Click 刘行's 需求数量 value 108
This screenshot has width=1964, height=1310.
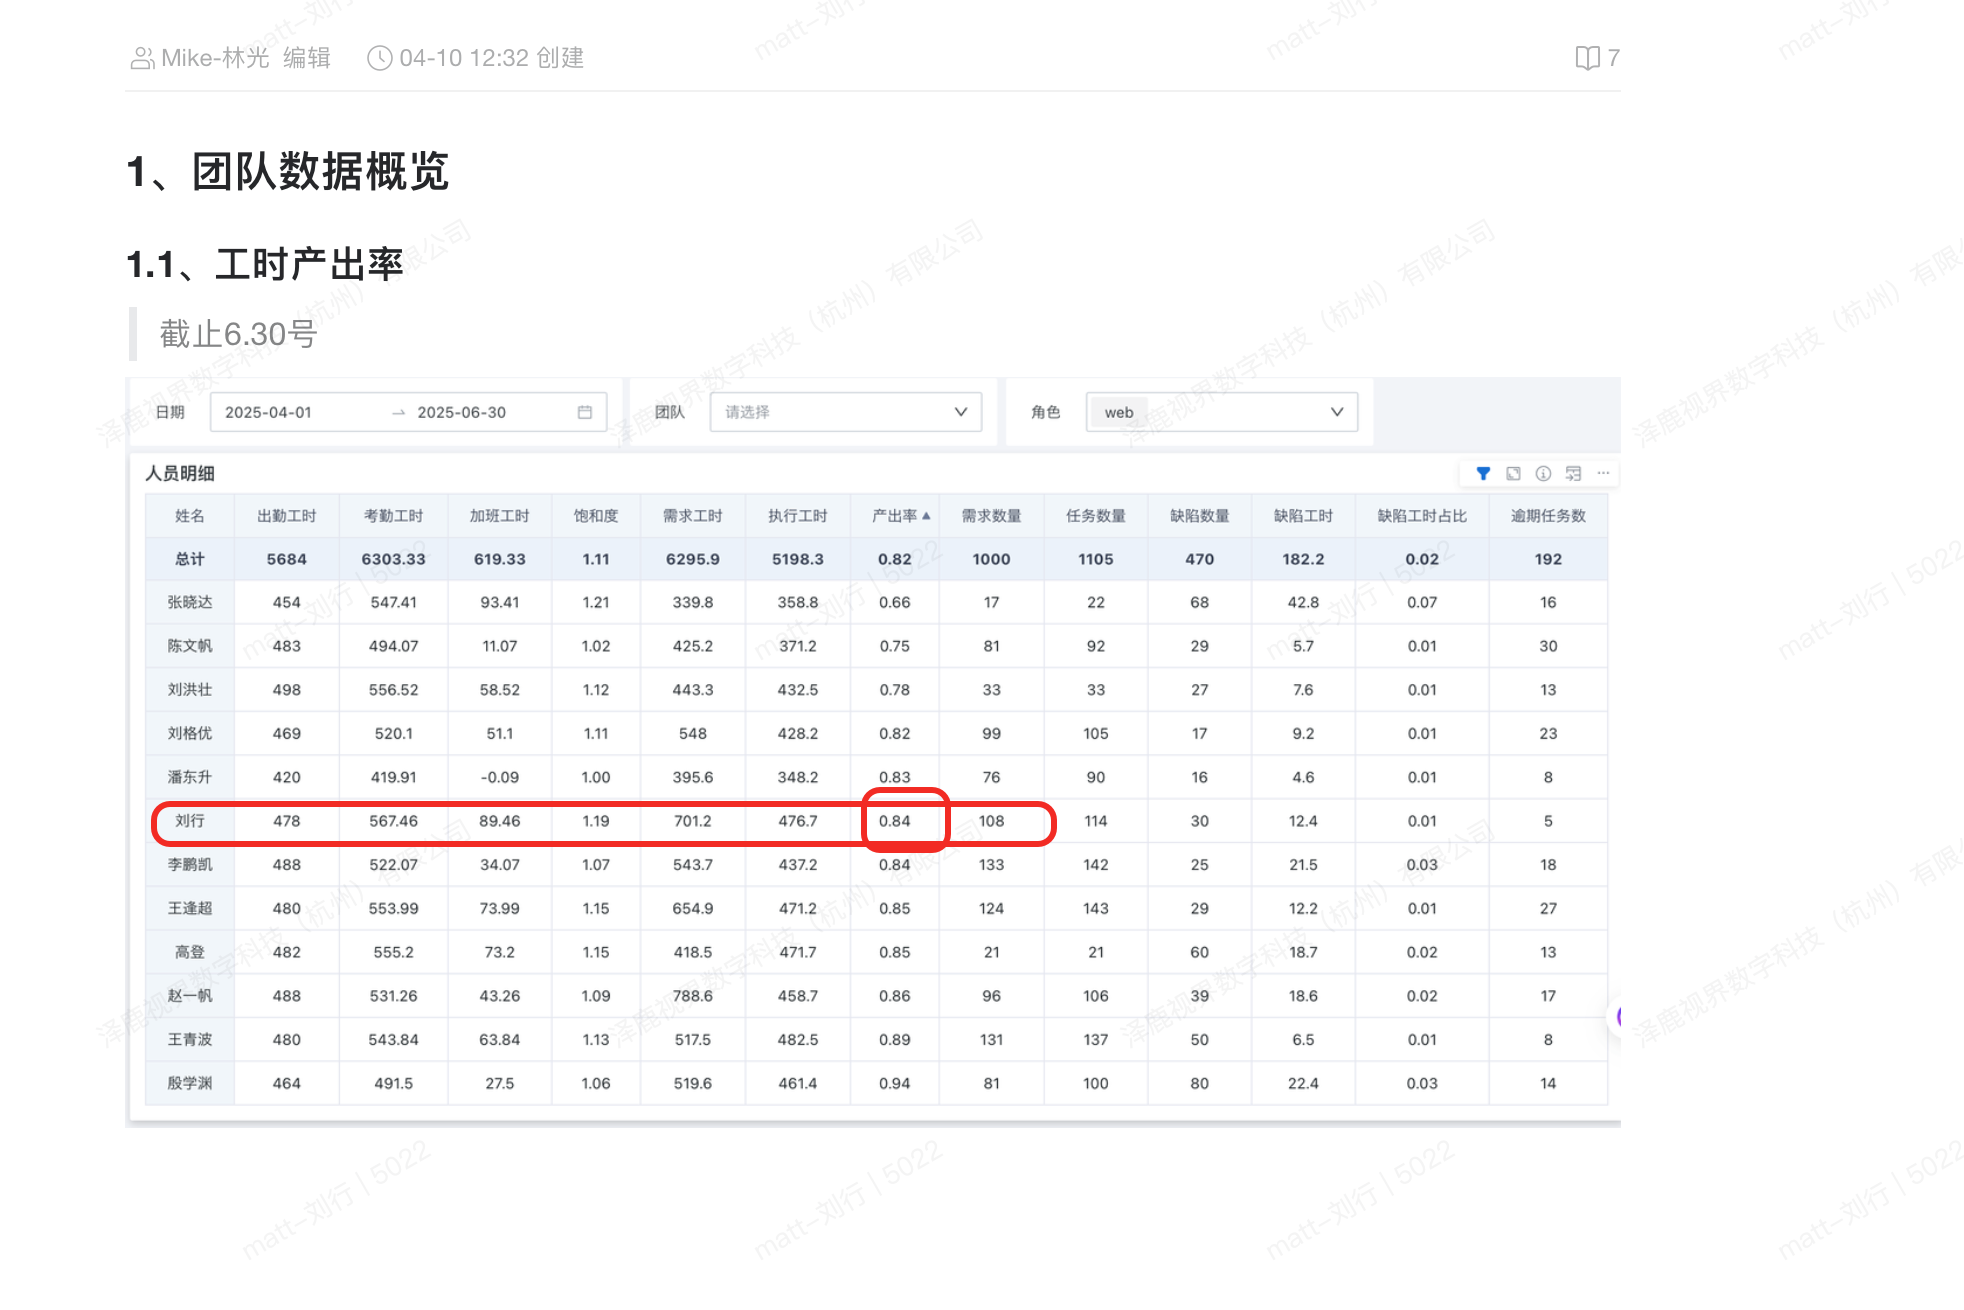click(991, 821)
